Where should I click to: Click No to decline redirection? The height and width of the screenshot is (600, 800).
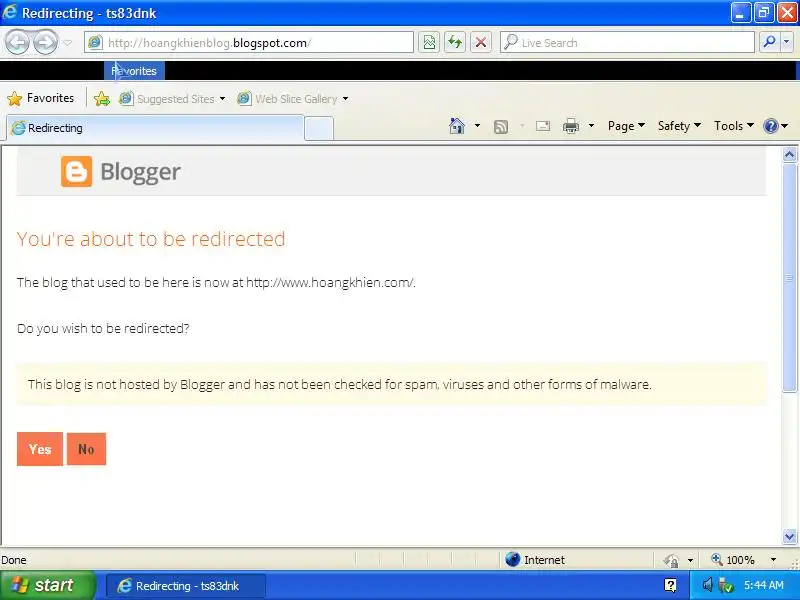pyautogui.click(x=86, y=449)
